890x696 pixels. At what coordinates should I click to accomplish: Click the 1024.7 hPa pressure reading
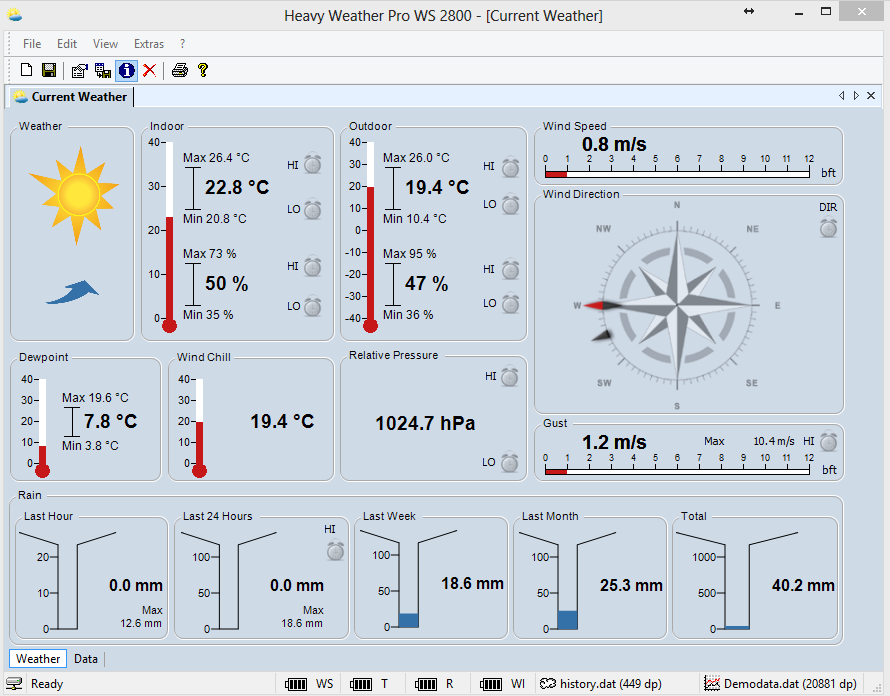click(425, 424)
